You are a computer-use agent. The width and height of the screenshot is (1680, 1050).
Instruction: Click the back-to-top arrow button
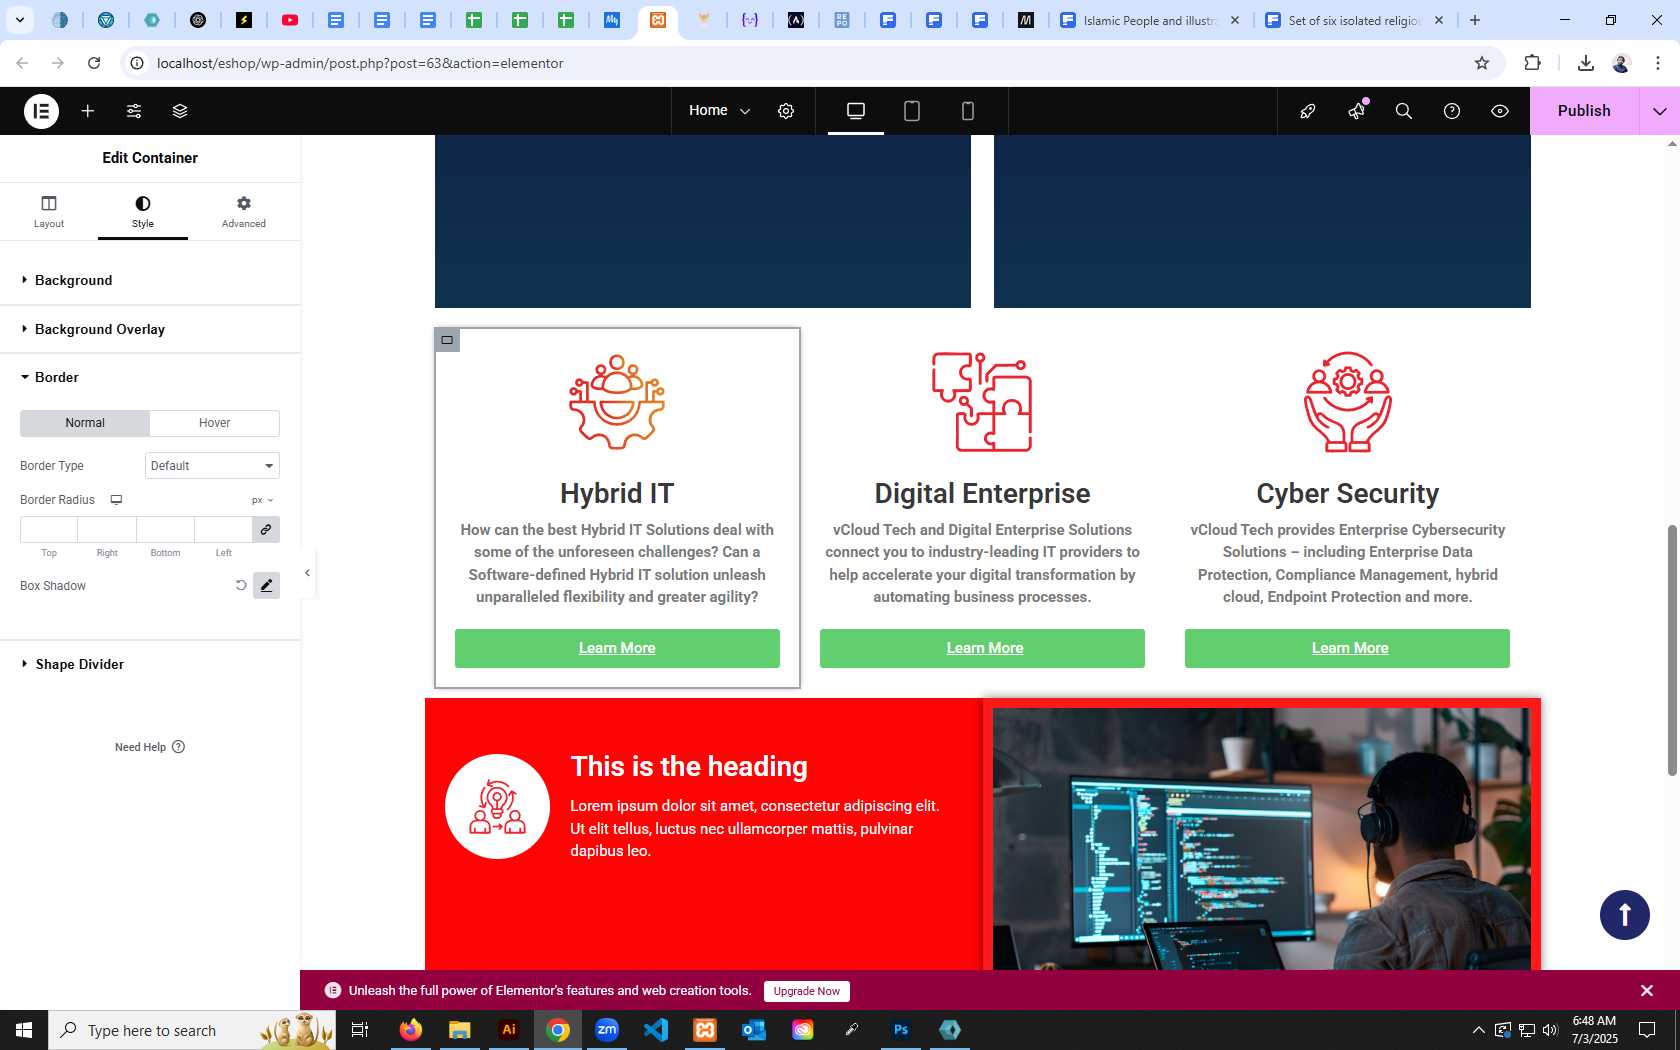coord(1624,915)
